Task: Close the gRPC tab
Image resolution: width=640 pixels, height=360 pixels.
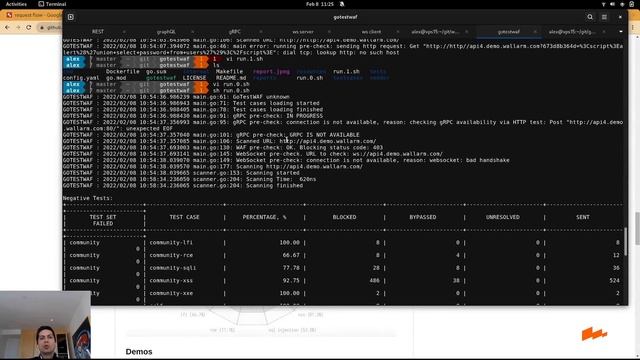Action: click(x=261, y=32)
